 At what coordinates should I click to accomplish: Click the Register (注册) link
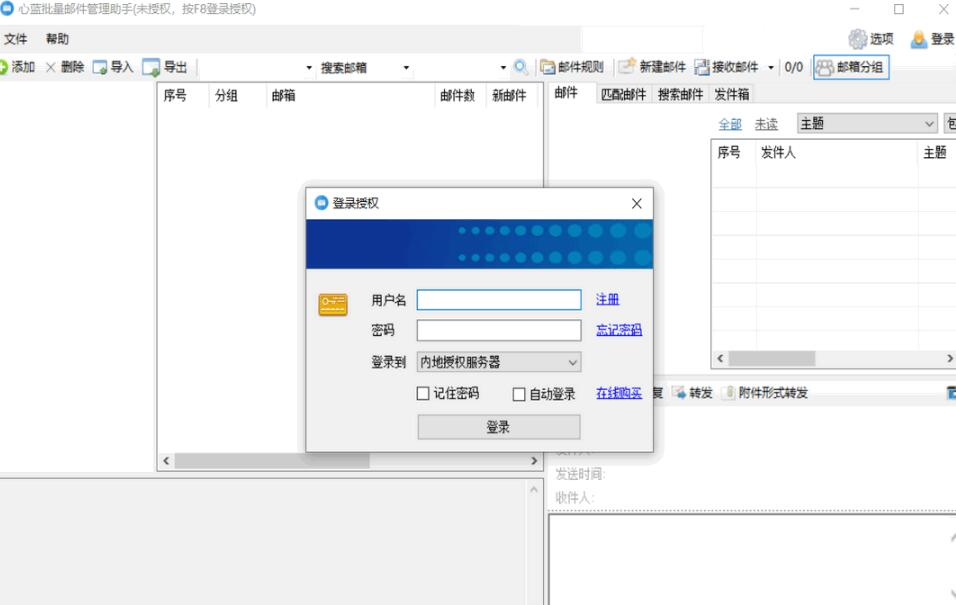(607, 299)
